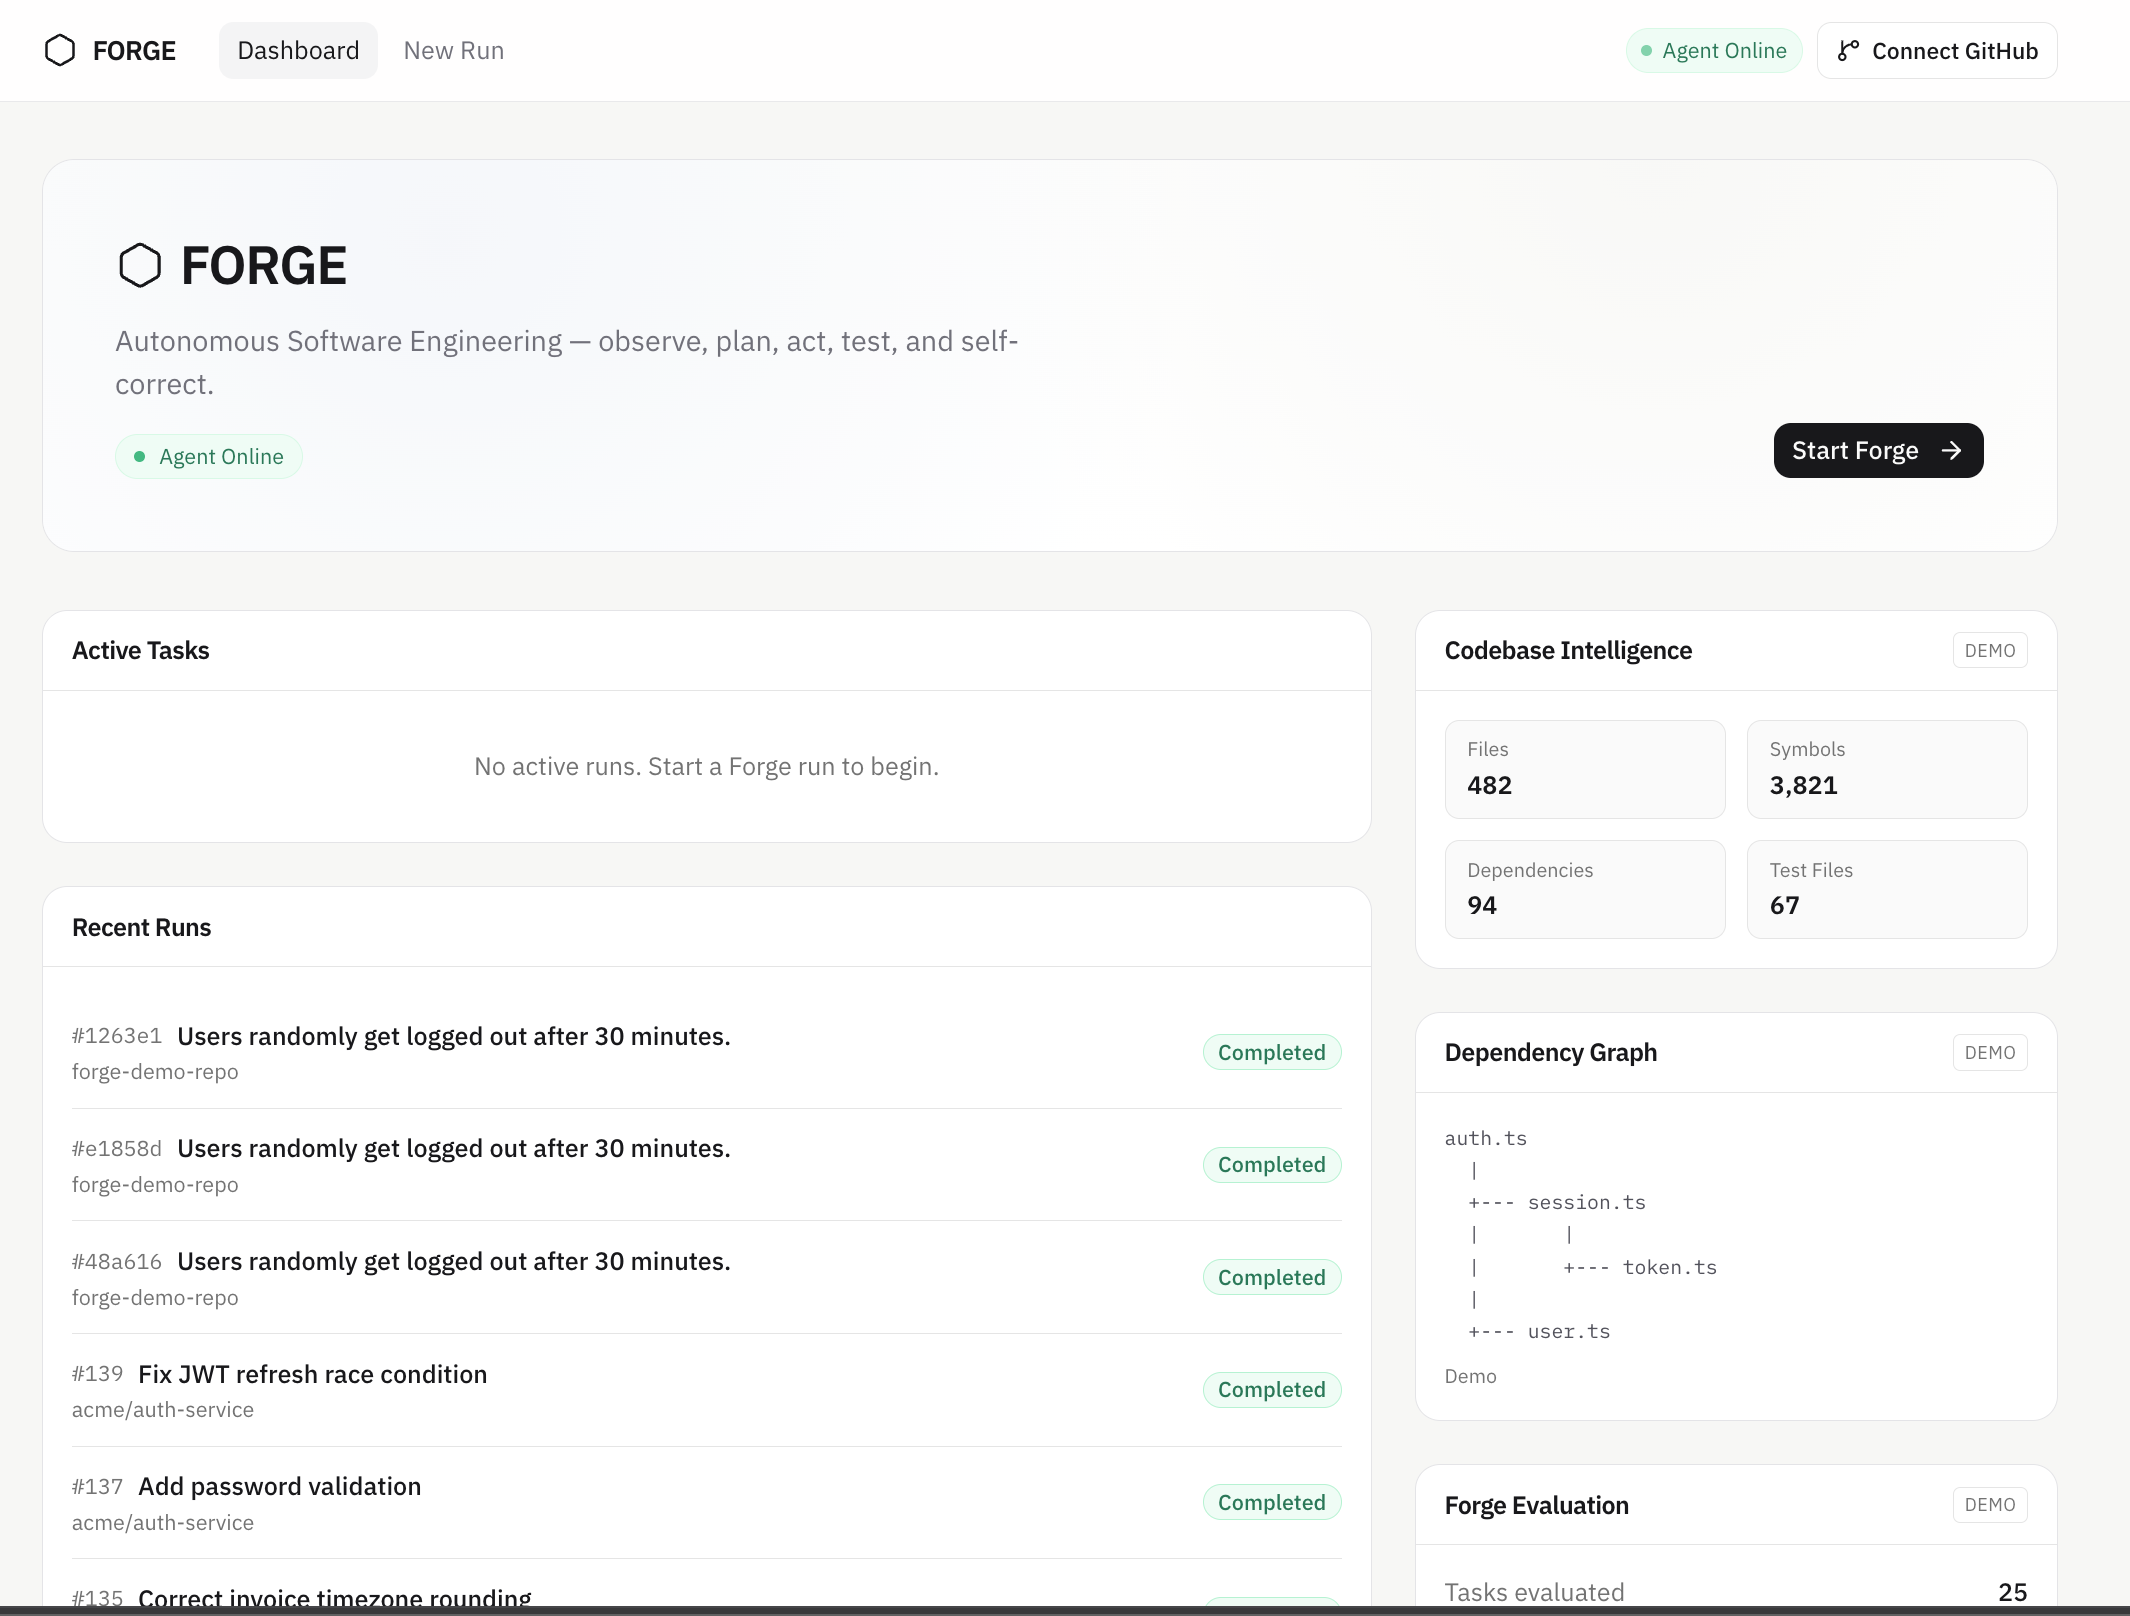Click the Active Tasks heading
Viewport: 2130px width, 1616px height.
pyautogui.click(x=141, y=650)
